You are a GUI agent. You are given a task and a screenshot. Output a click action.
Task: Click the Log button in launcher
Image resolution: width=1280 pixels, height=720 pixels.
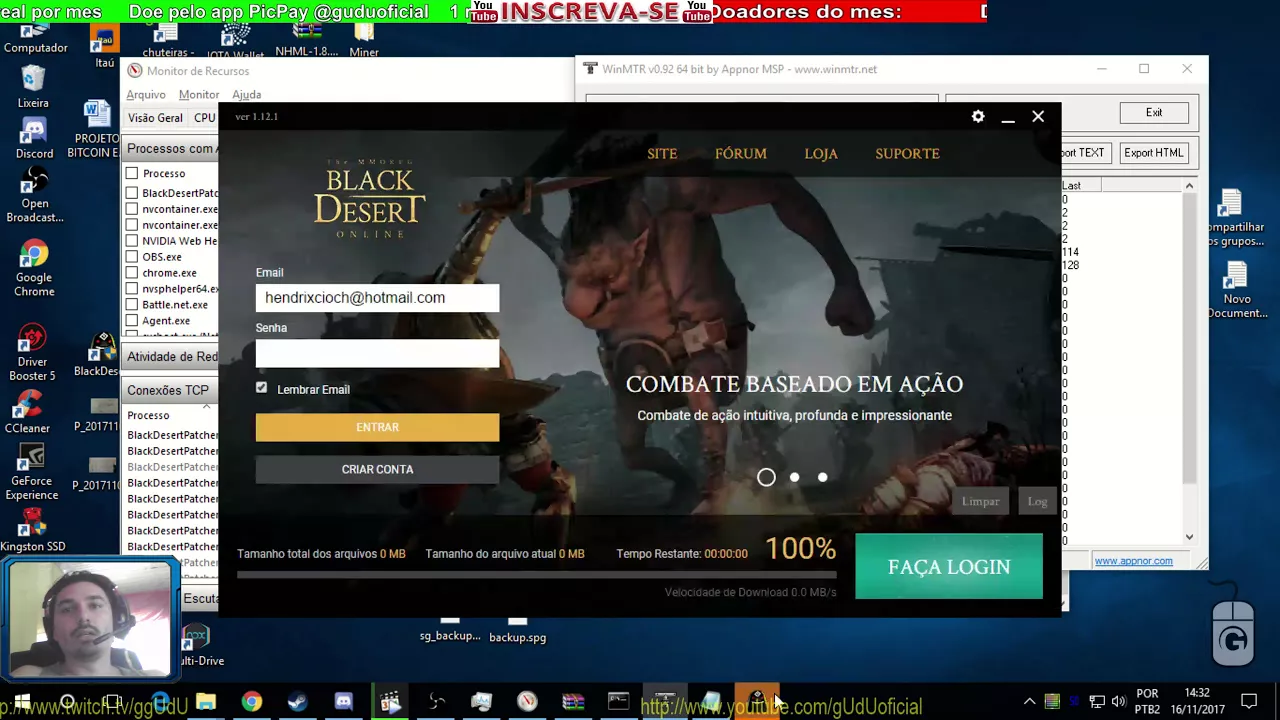coord(1037,501)
